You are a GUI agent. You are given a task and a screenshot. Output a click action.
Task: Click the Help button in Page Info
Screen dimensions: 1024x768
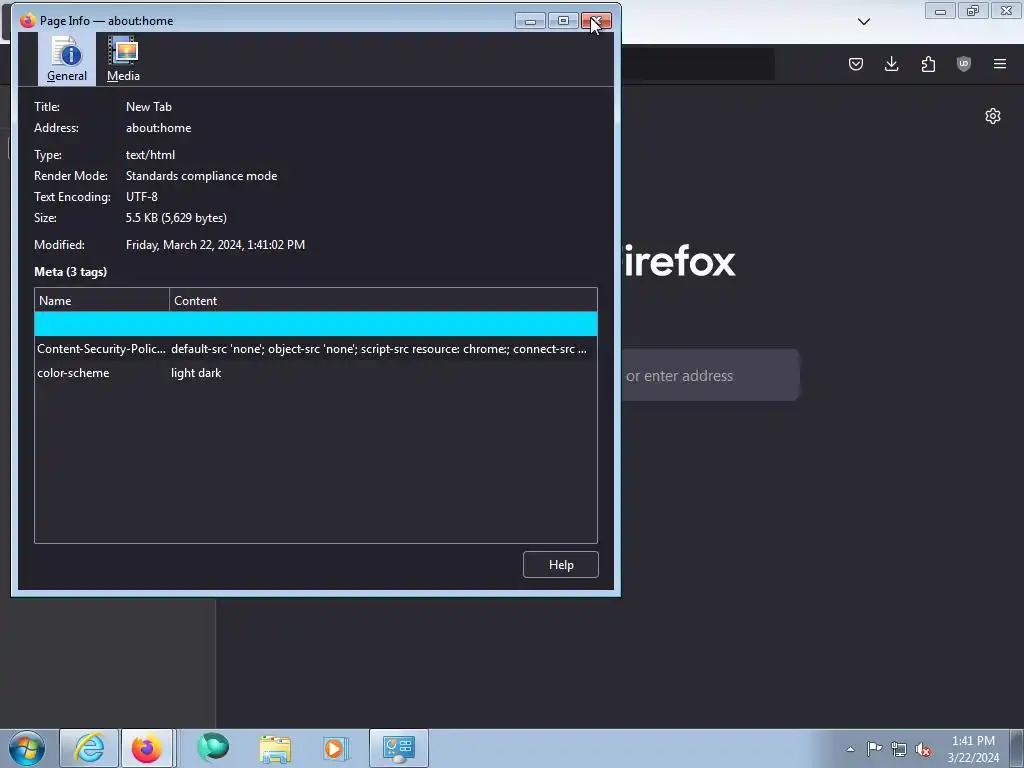coord(560,565)
